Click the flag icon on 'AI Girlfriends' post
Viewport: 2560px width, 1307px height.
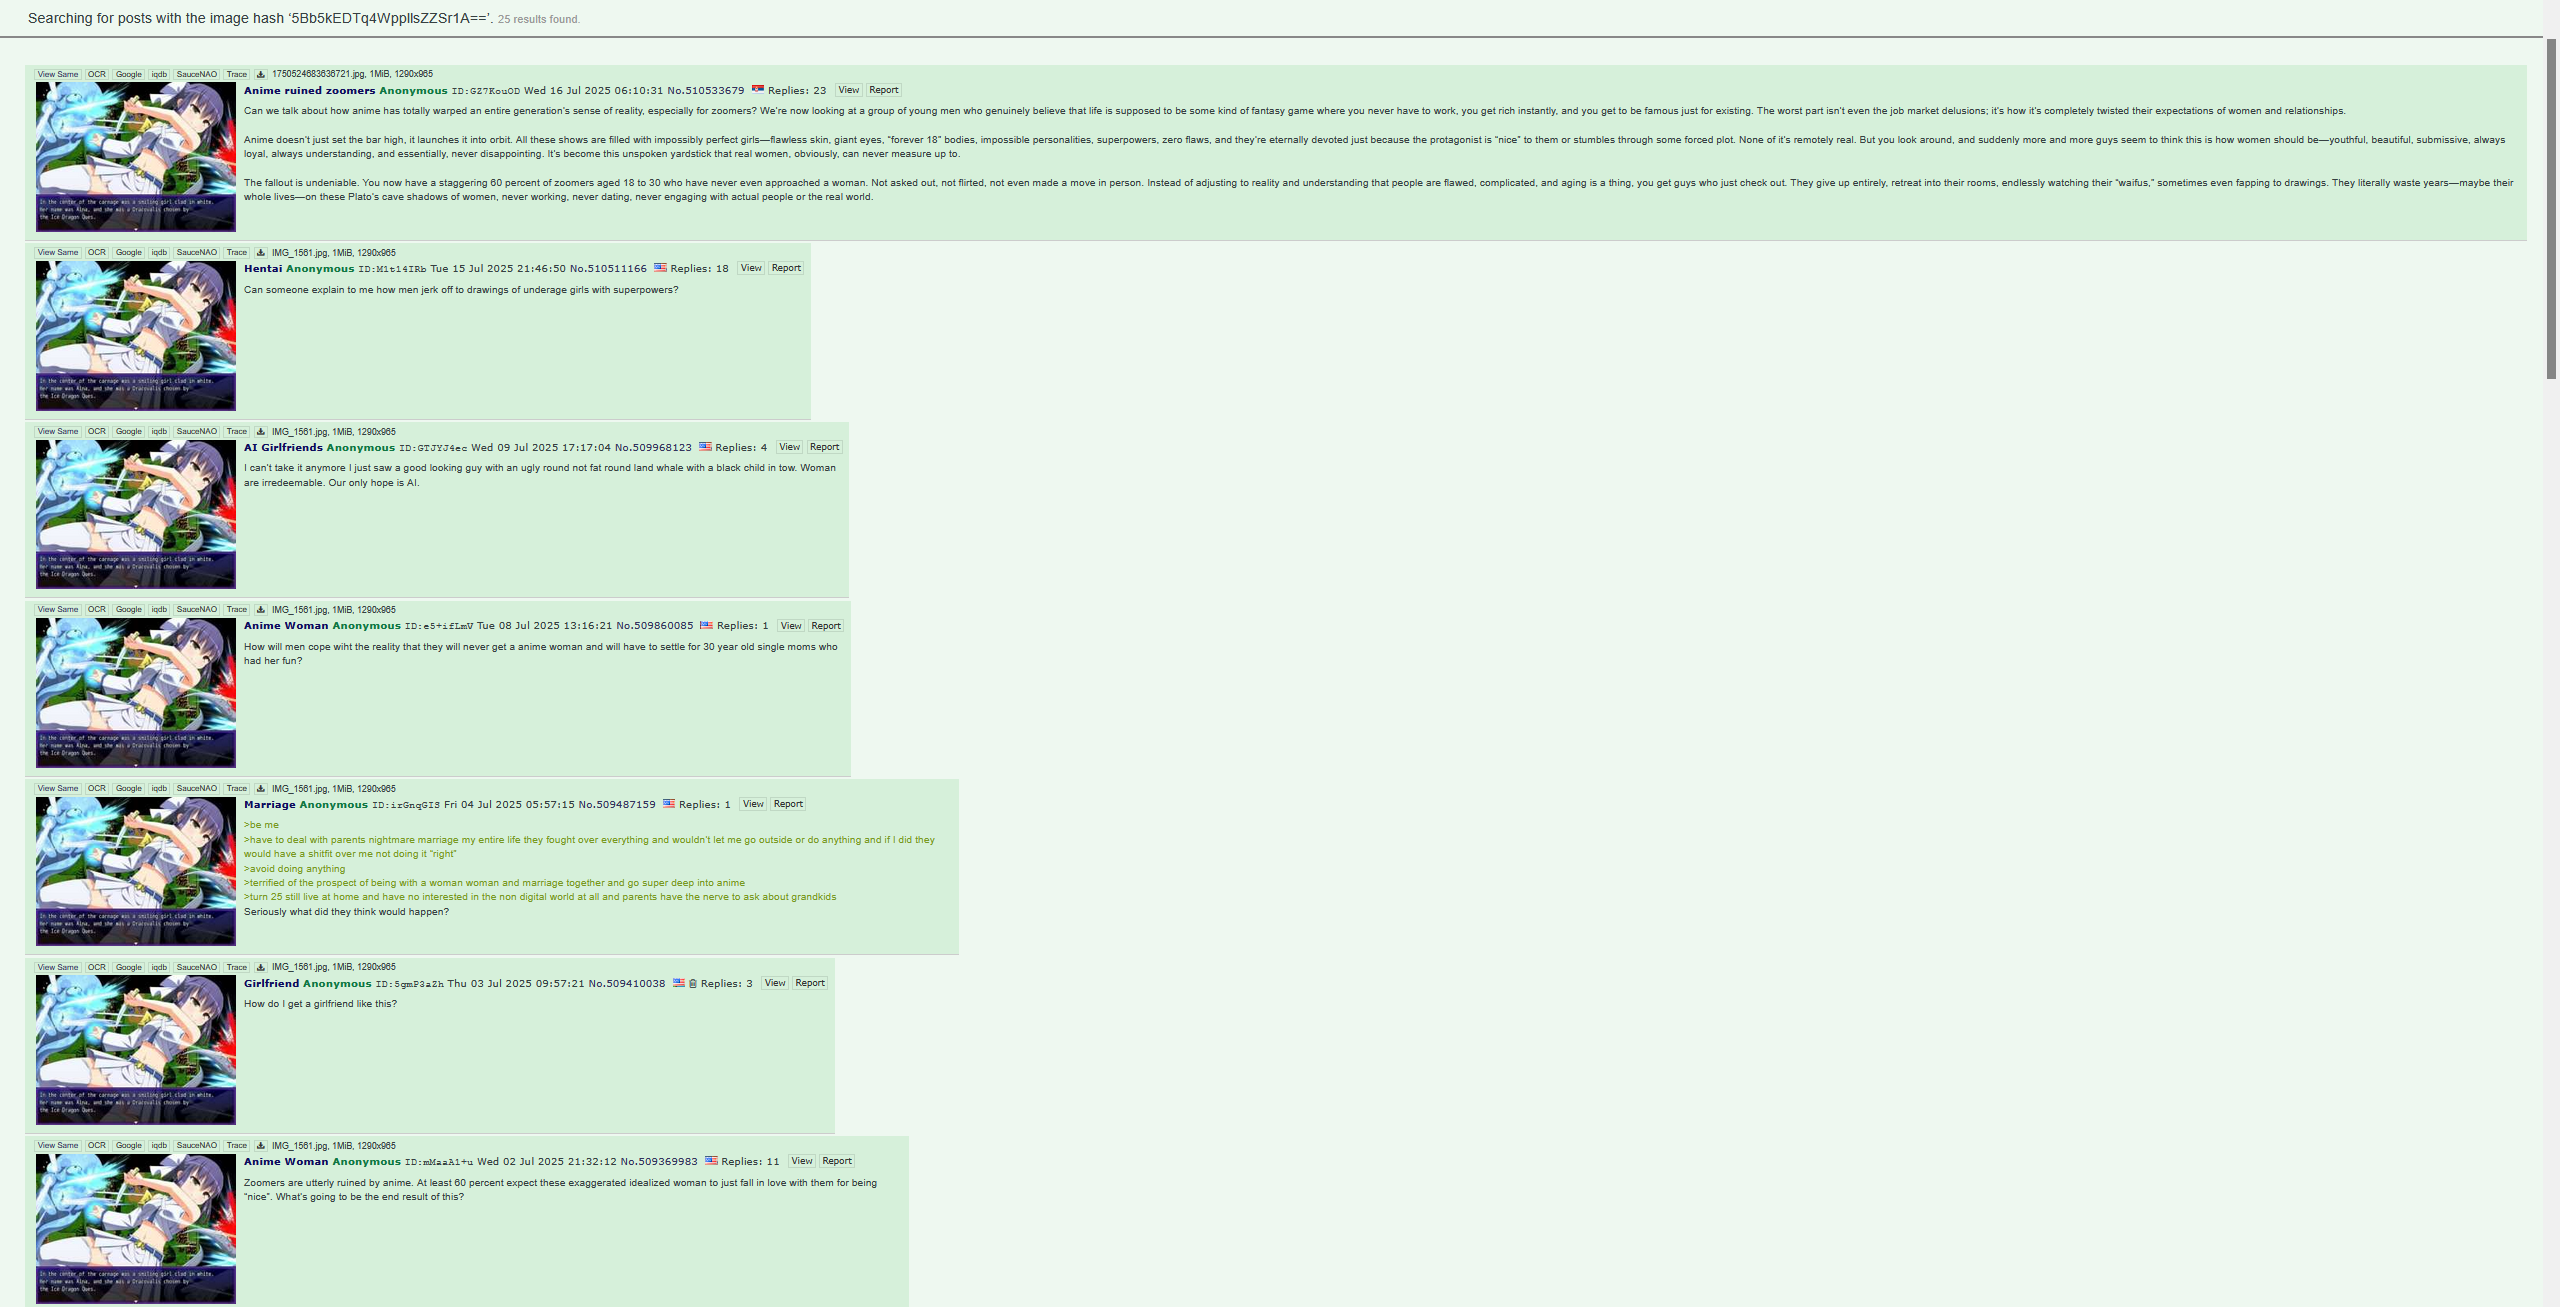tap(705, 447)
